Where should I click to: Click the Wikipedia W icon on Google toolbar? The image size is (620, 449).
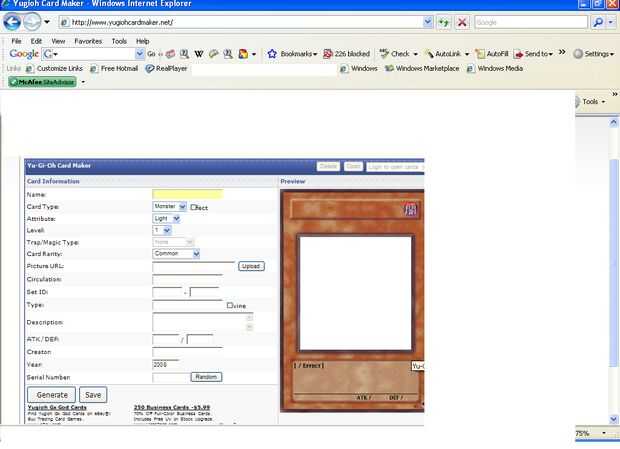pos(198,54)
